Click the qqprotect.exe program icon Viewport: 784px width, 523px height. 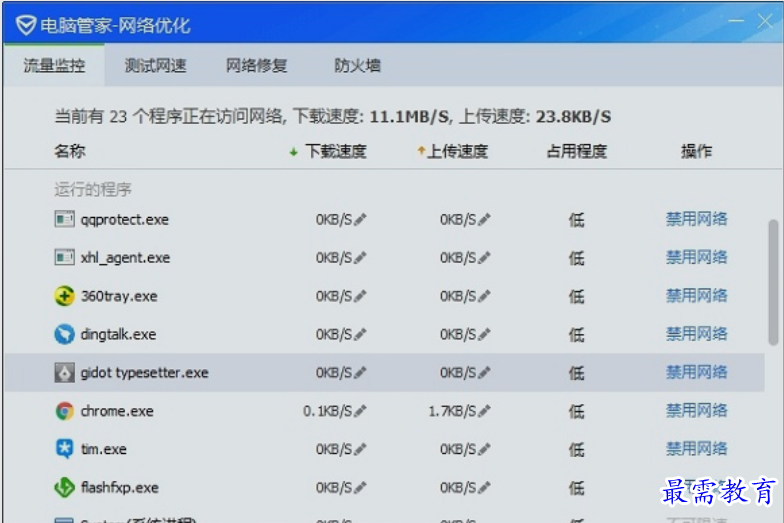pos(64,219)
